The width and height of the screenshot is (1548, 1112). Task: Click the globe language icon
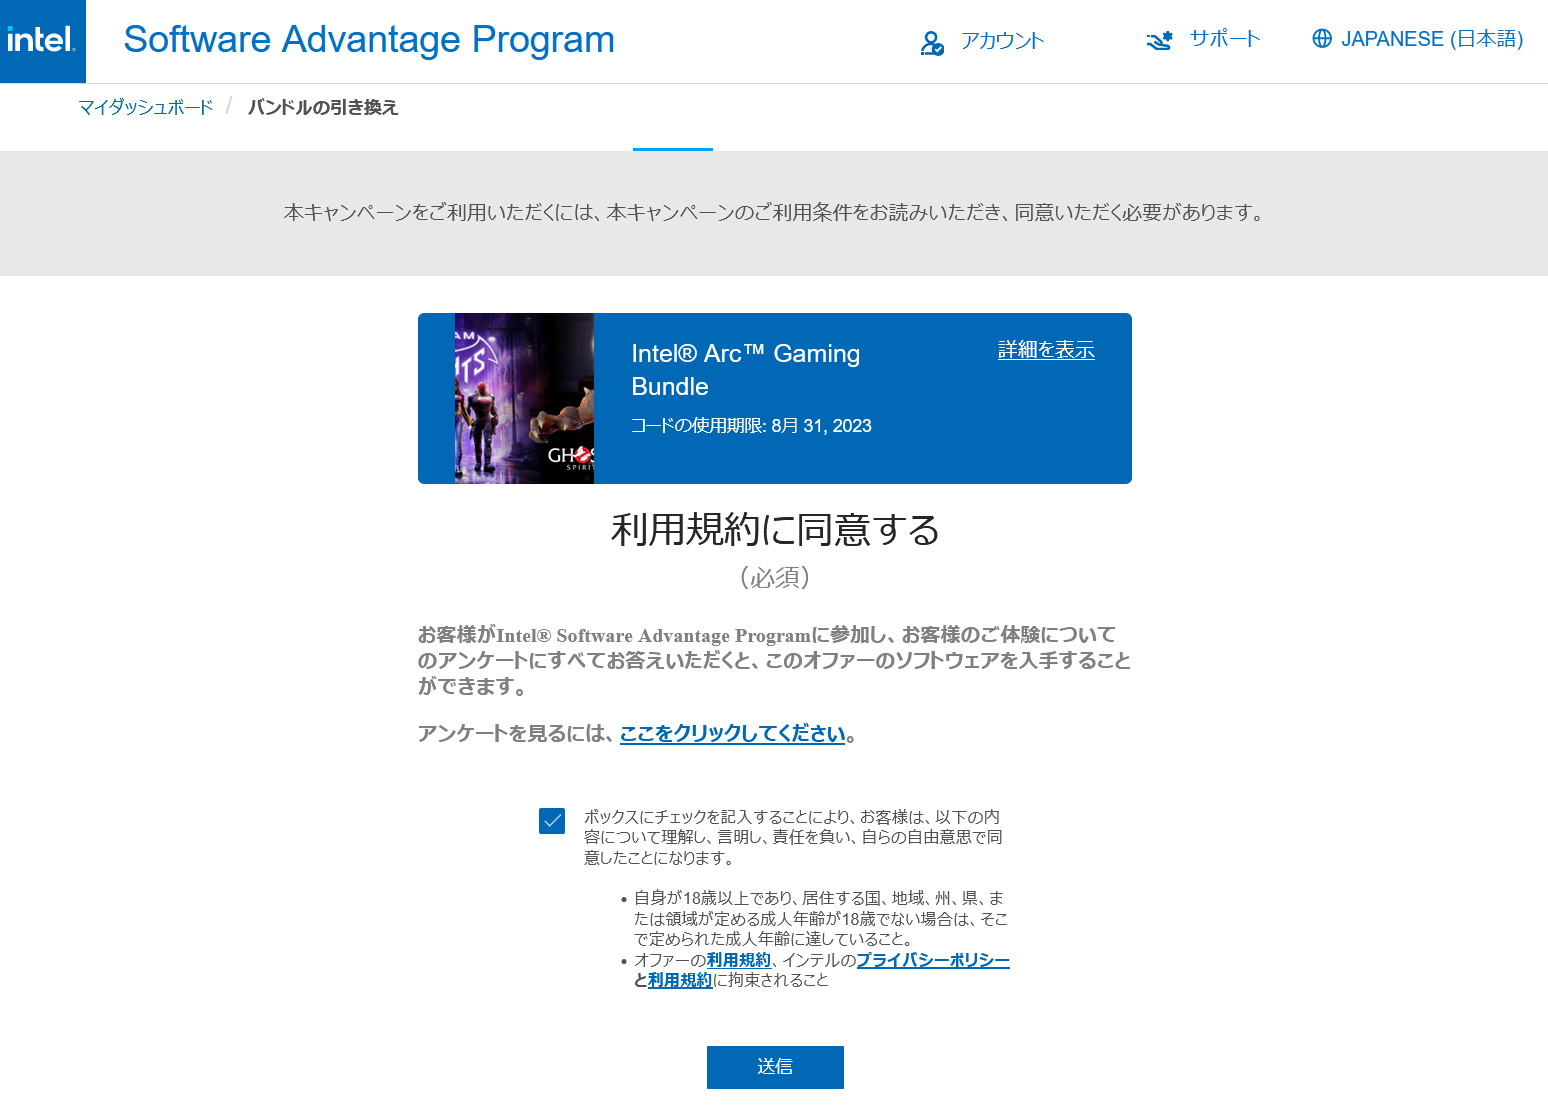point(1322,39)
